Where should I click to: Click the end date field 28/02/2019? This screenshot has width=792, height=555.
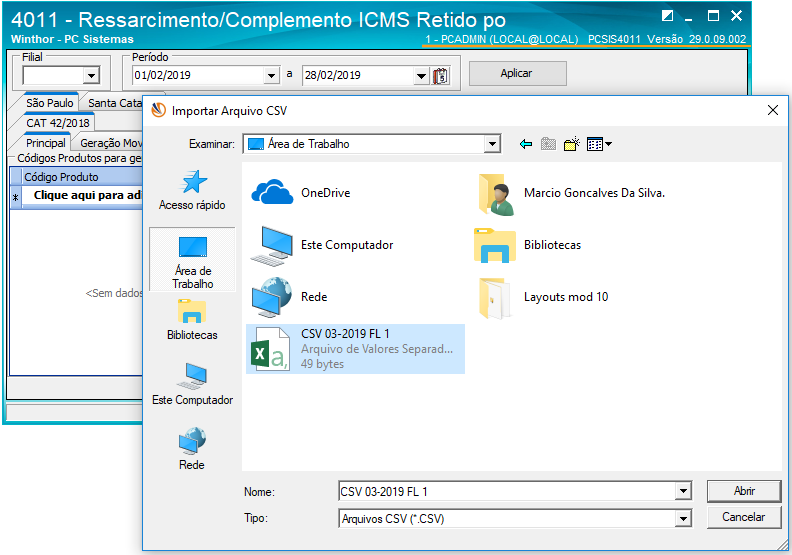tap(358, 76)
